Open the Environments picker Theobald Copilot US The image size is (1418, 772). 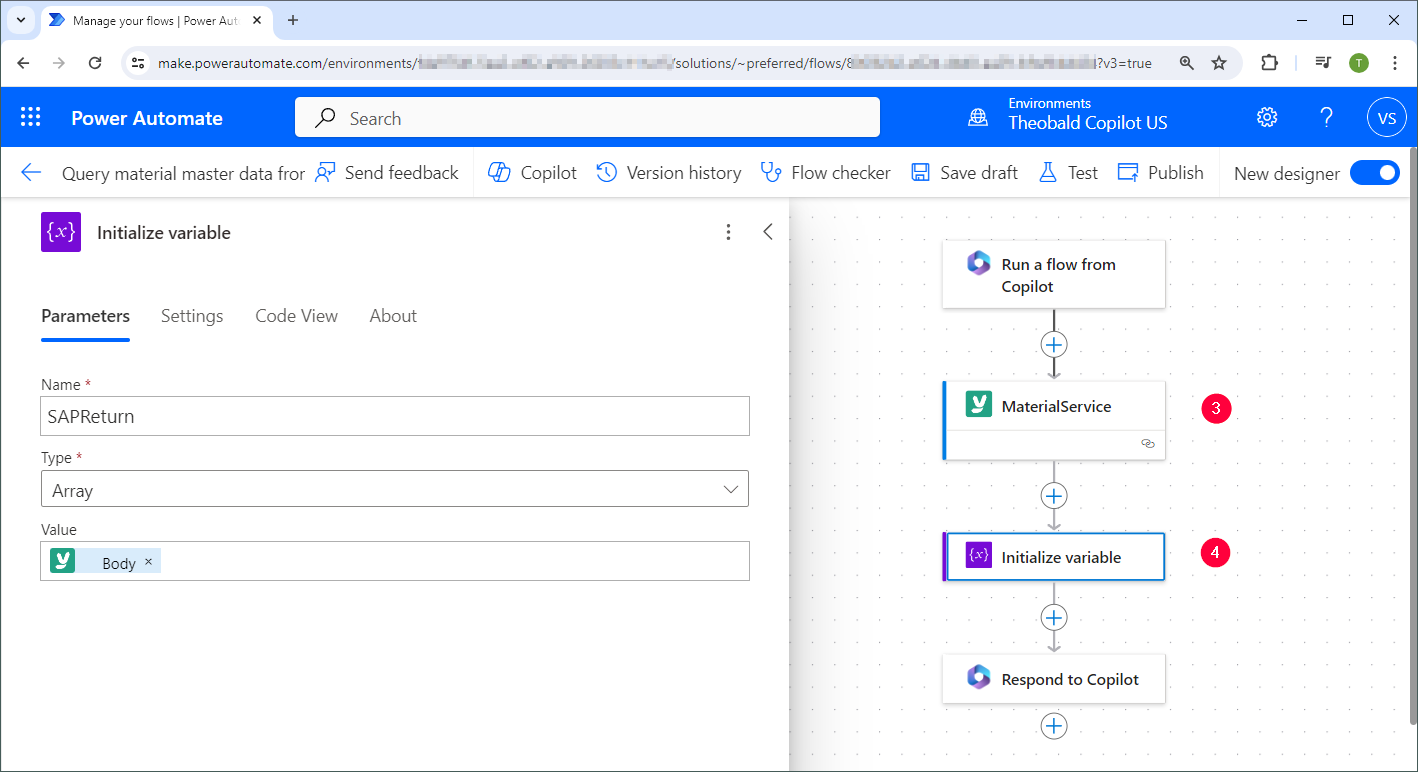tap(1068, 118)
